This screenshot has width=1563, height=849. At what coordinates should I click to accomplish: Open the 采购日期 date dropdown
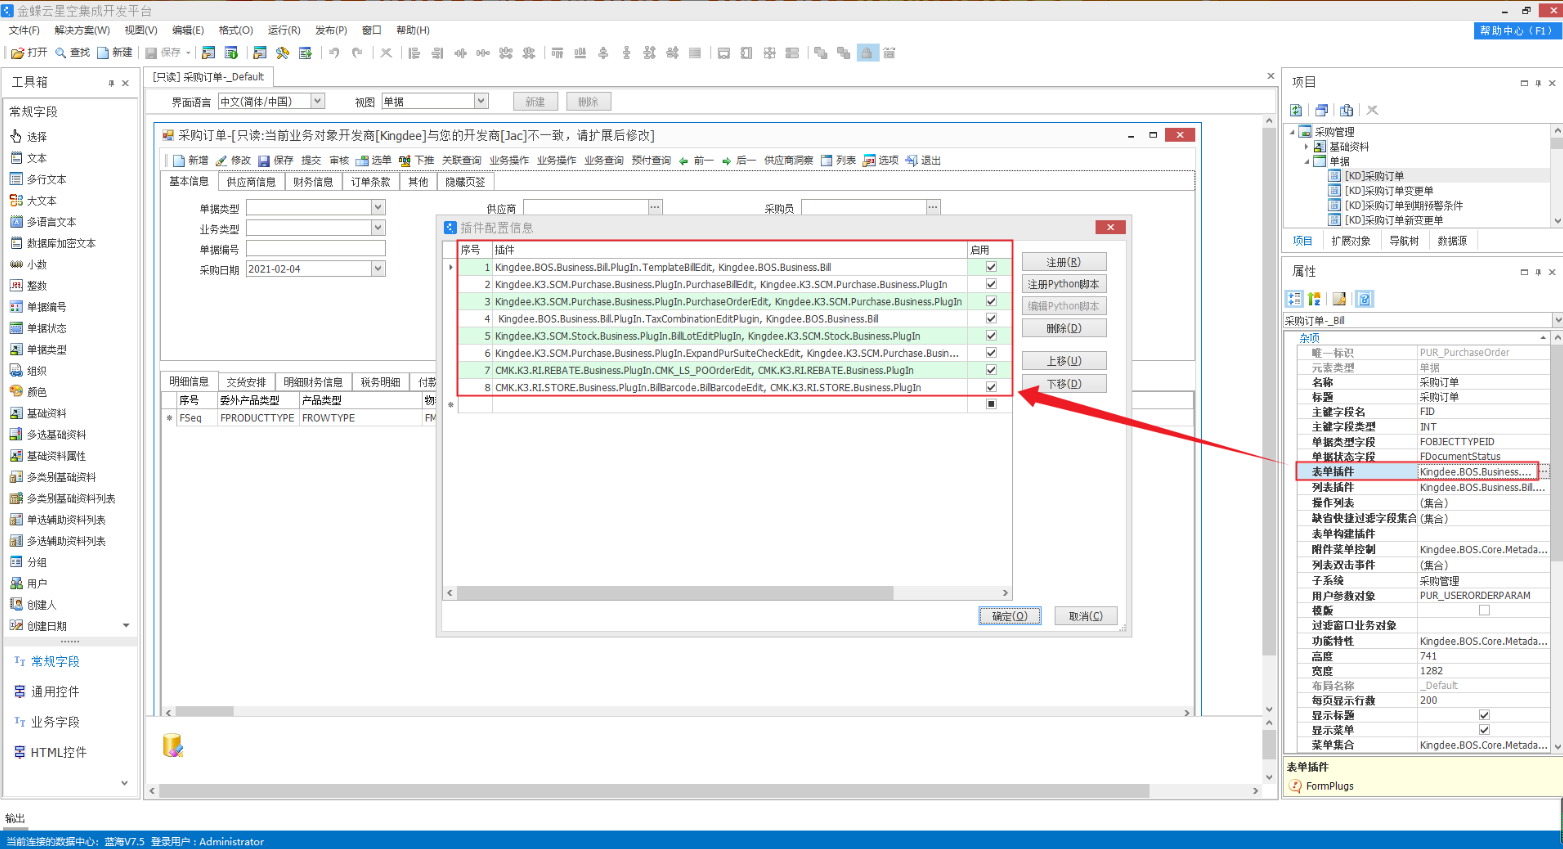[378, 268]
